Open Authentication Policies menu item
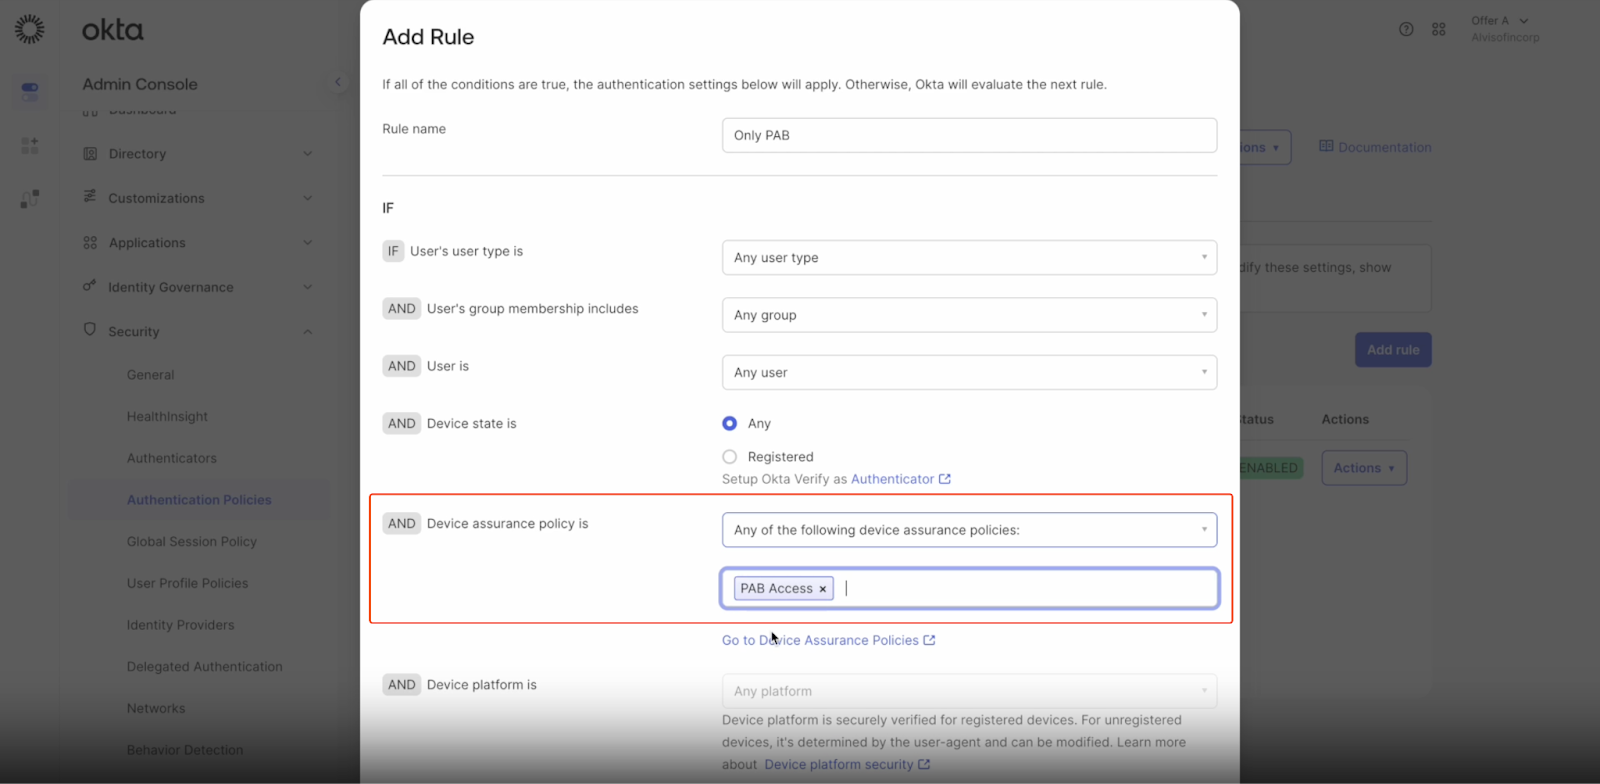 pyautogui.click(x=199, y=500)
